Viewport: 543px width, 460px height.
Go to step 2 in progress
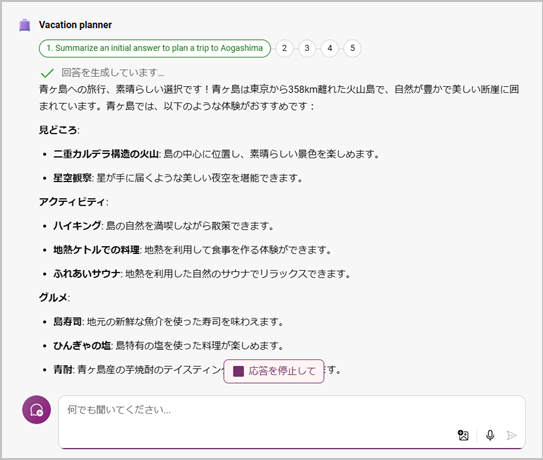point(284,48)
